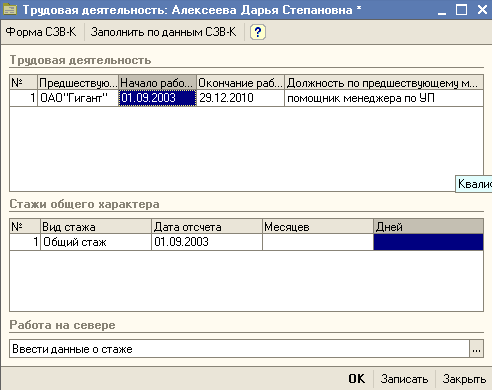Maximize the Трудовая деятельность window

tap(462, 10)
